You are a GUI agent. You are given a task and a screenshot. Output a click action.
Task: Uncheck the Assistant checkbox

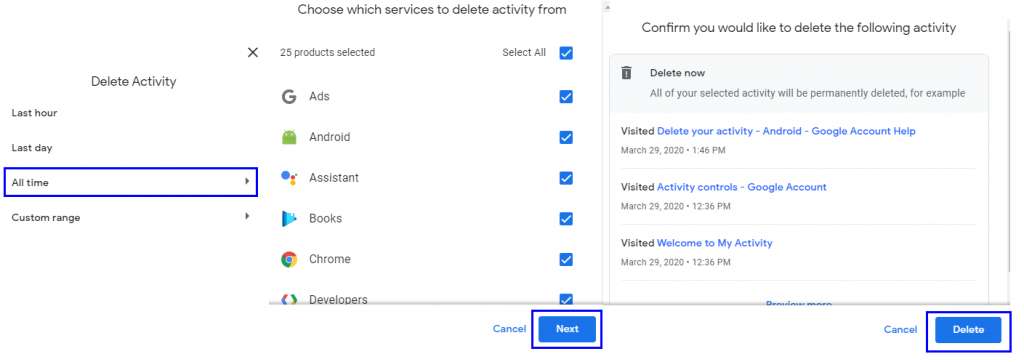click(x=566, y=178)
